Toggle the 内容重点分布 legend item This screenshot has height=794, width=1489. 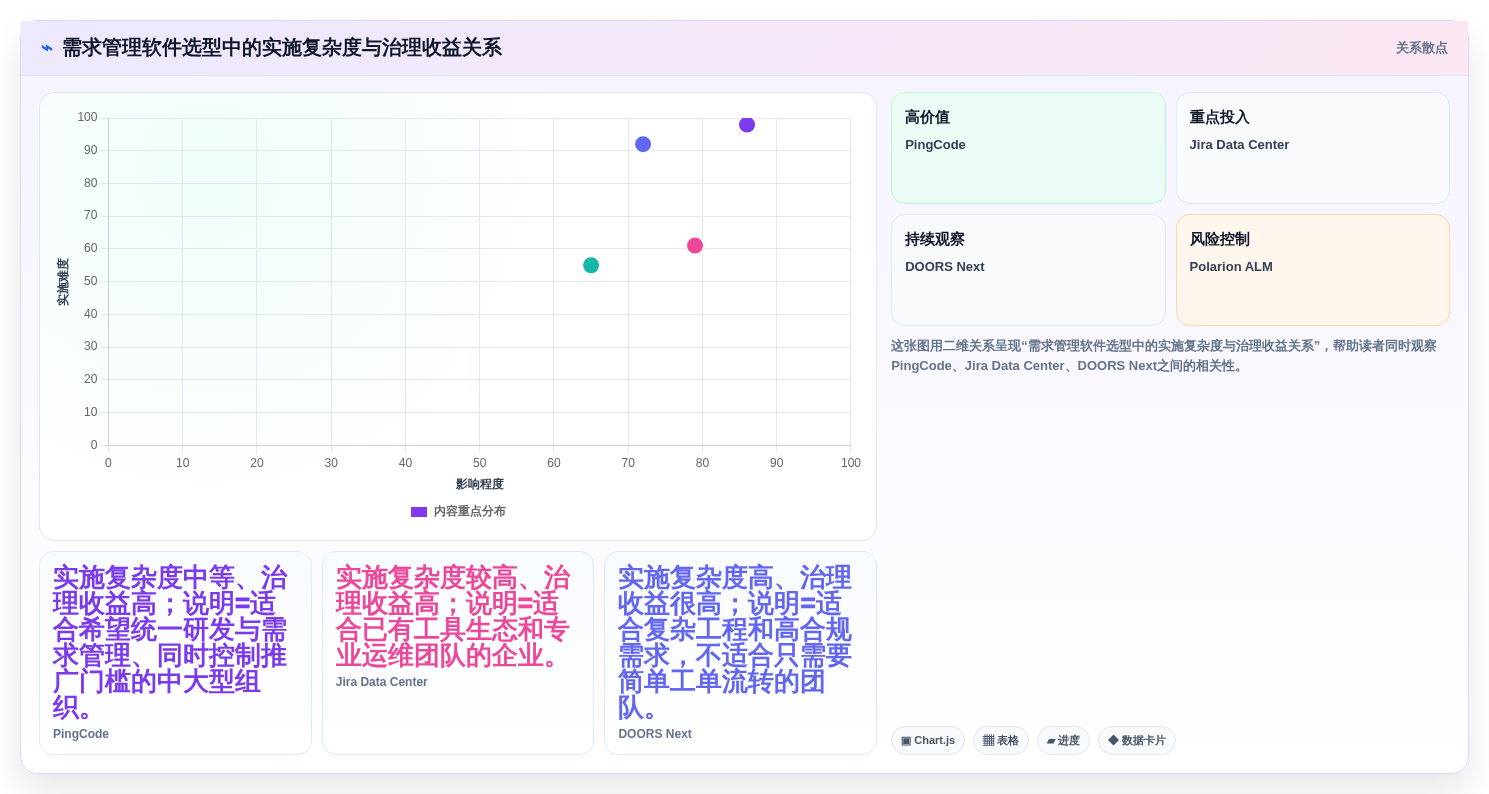[x=458, y=511]
